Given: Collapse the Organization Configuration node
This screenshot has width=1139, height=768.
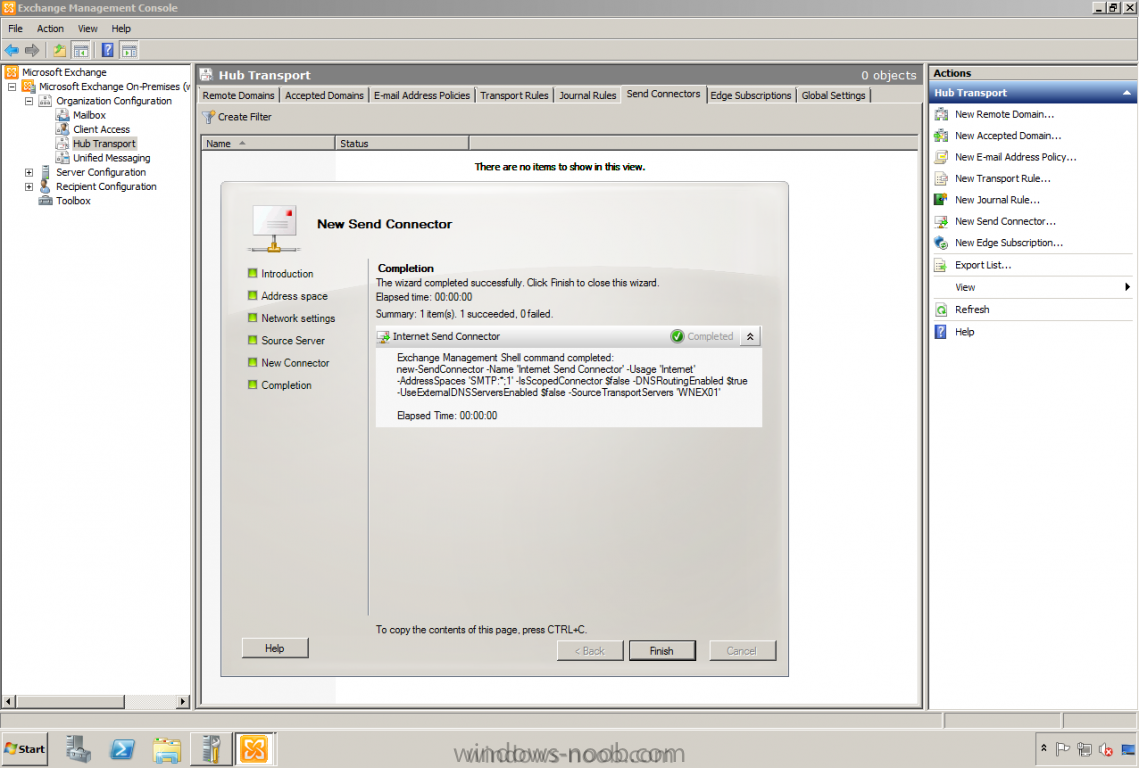Looking at the screenshot, I should click(x=29, y=101).
